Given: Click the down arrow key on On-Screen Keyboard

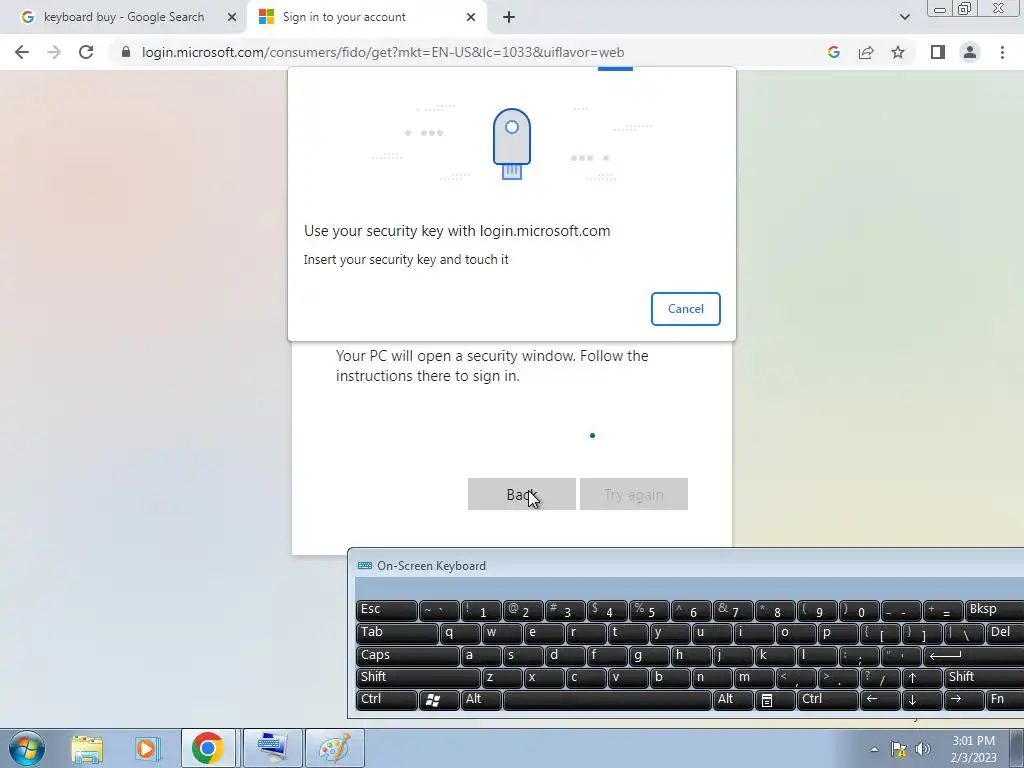Looking at the screenshot, I should click(x=921, y=700).
